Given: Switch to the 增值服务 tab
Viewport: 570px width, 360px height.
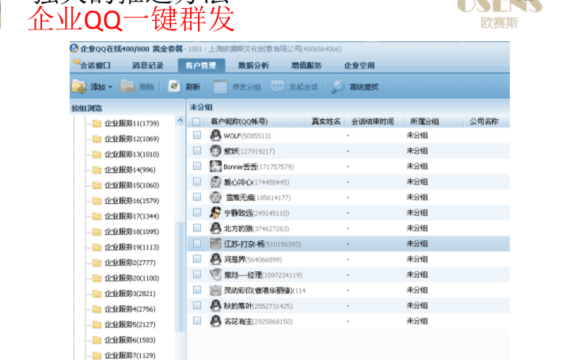Looking at the screenshot, I should (306, 65).
